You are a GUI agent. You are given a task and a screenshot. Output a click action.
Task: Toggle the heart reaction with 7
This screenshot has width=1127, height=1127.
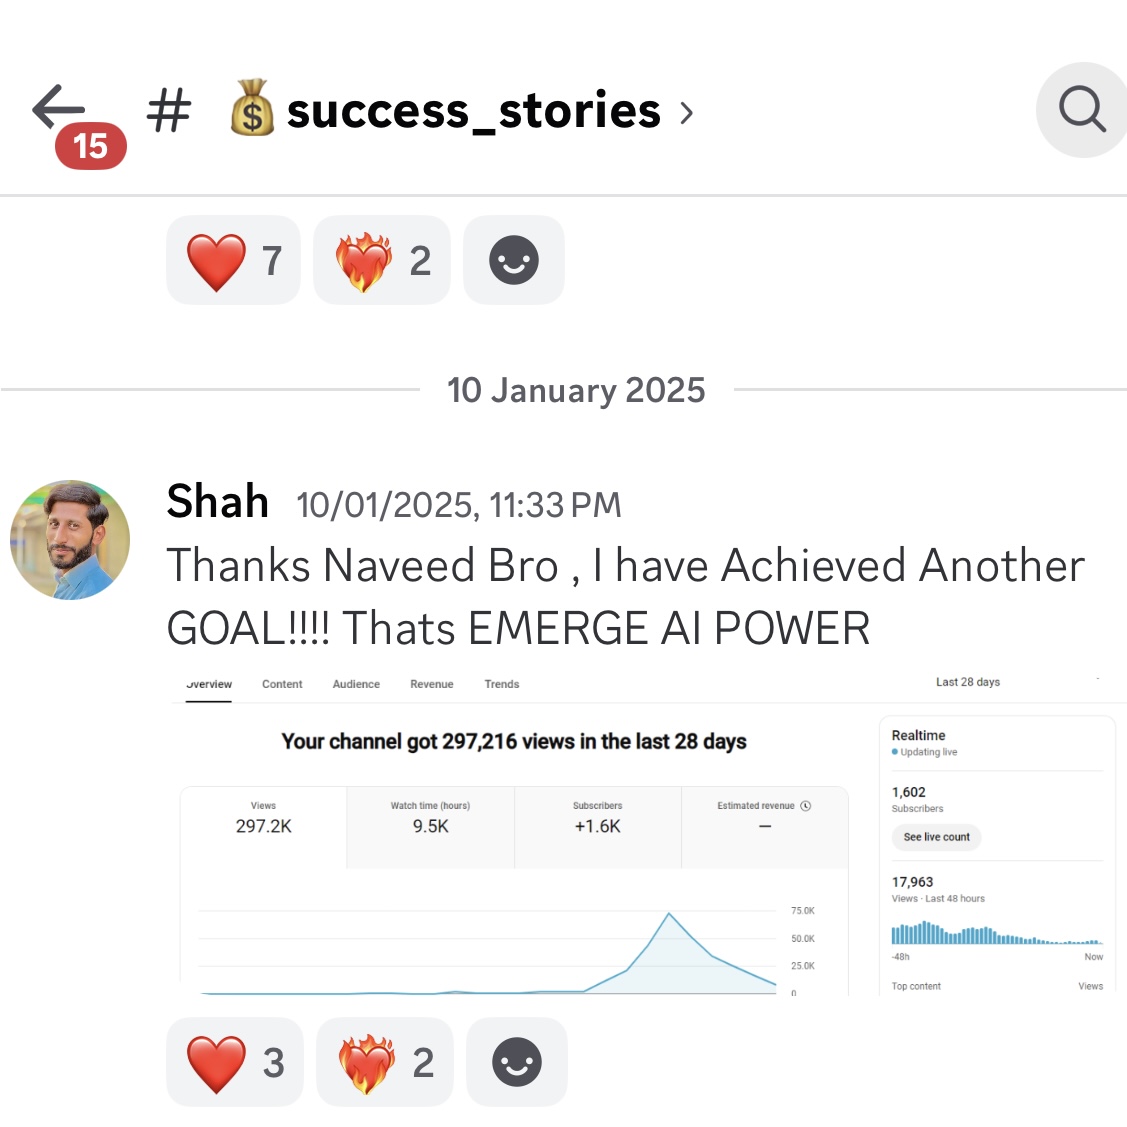[x=234, y=260]
